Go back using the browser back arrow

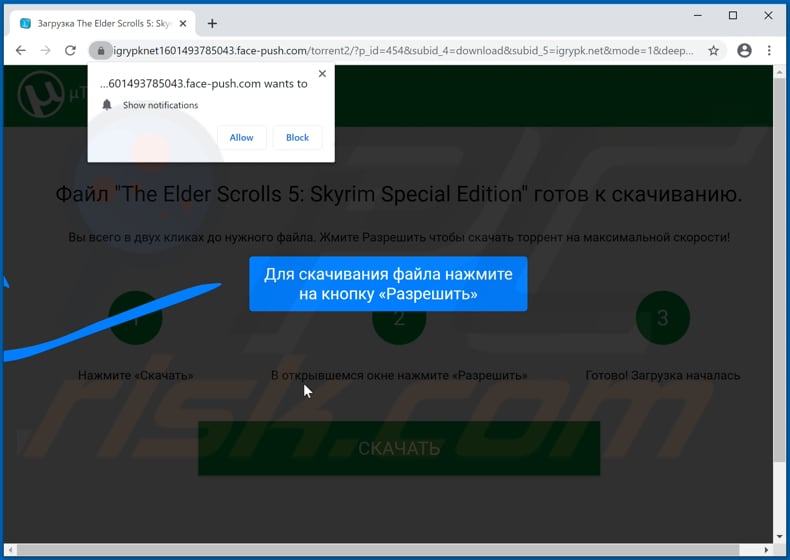point(21,50)
